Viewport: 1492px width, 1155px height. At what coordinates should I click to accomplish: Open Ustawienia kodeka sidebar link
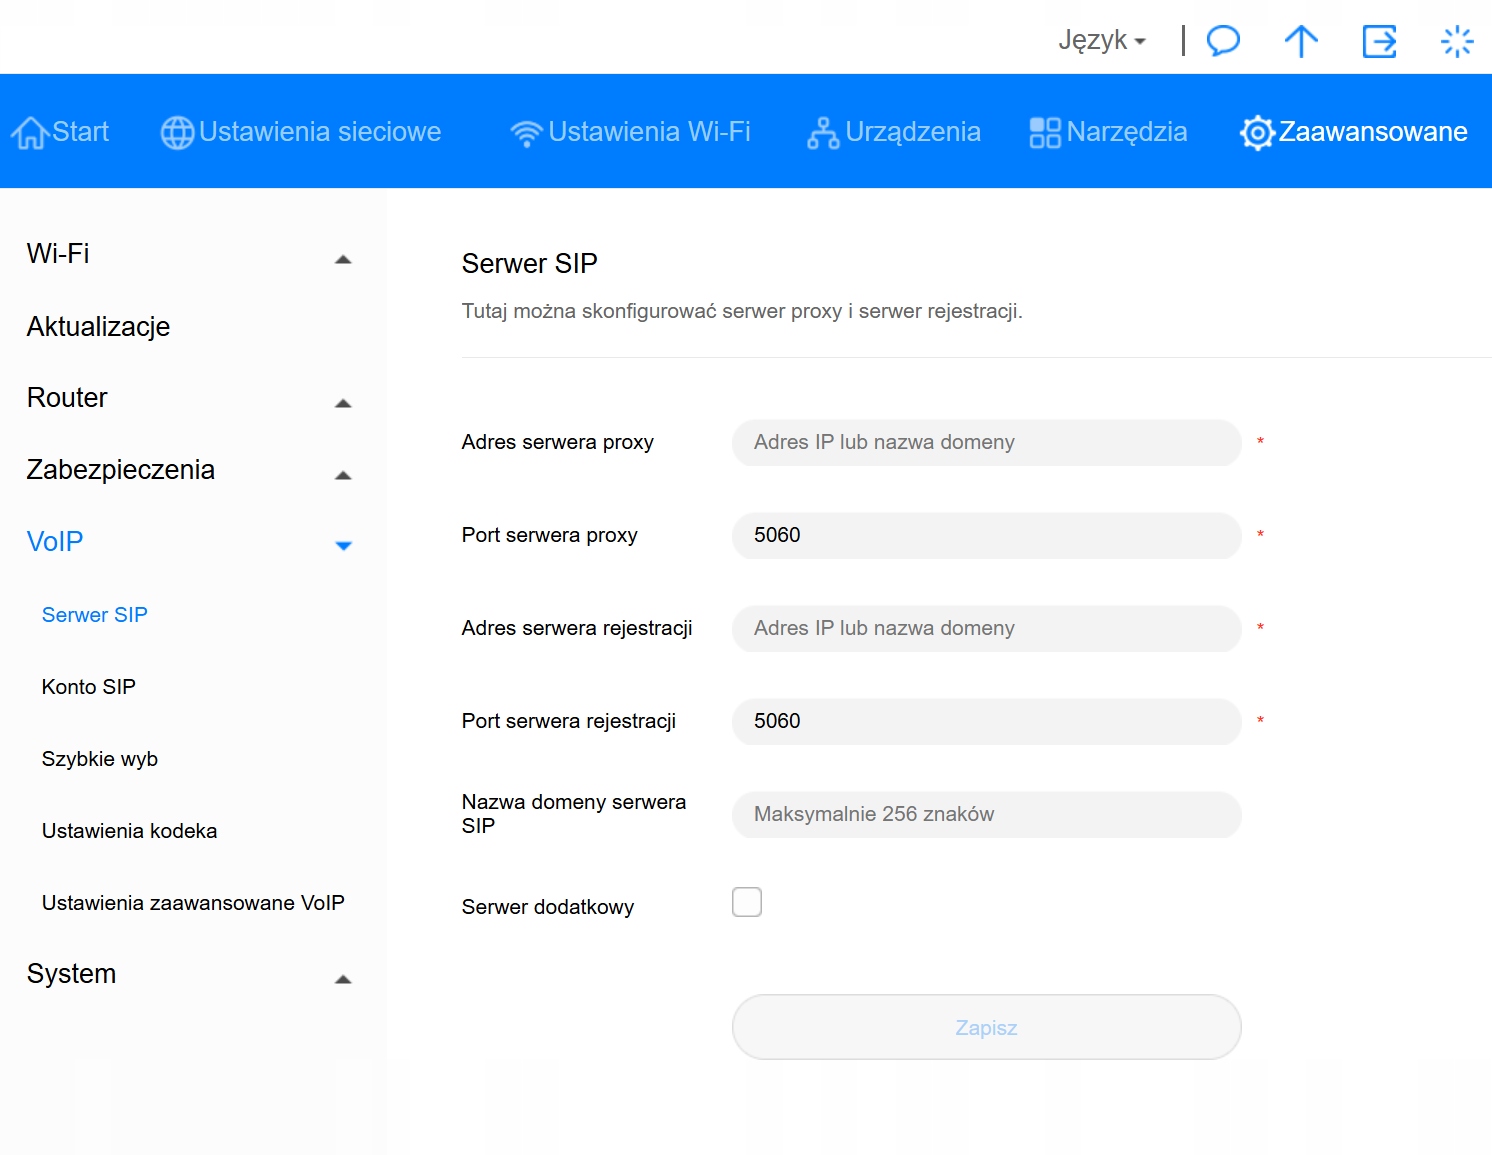(130, 831)
